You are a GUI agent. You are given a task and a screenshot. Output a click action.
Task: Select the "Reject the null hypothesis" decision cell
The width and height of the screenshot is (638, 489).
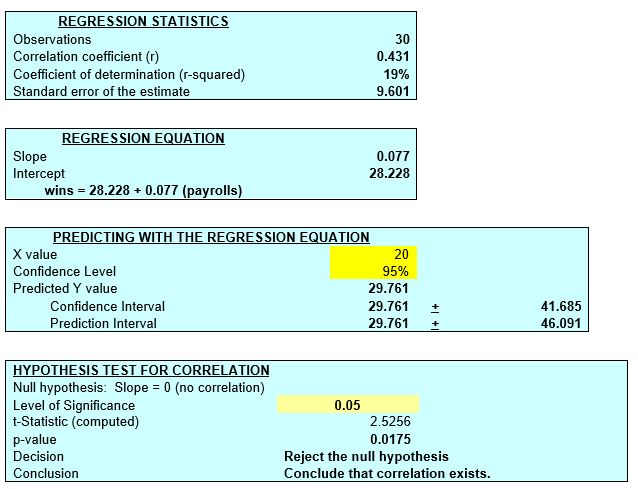coord(366,457)
